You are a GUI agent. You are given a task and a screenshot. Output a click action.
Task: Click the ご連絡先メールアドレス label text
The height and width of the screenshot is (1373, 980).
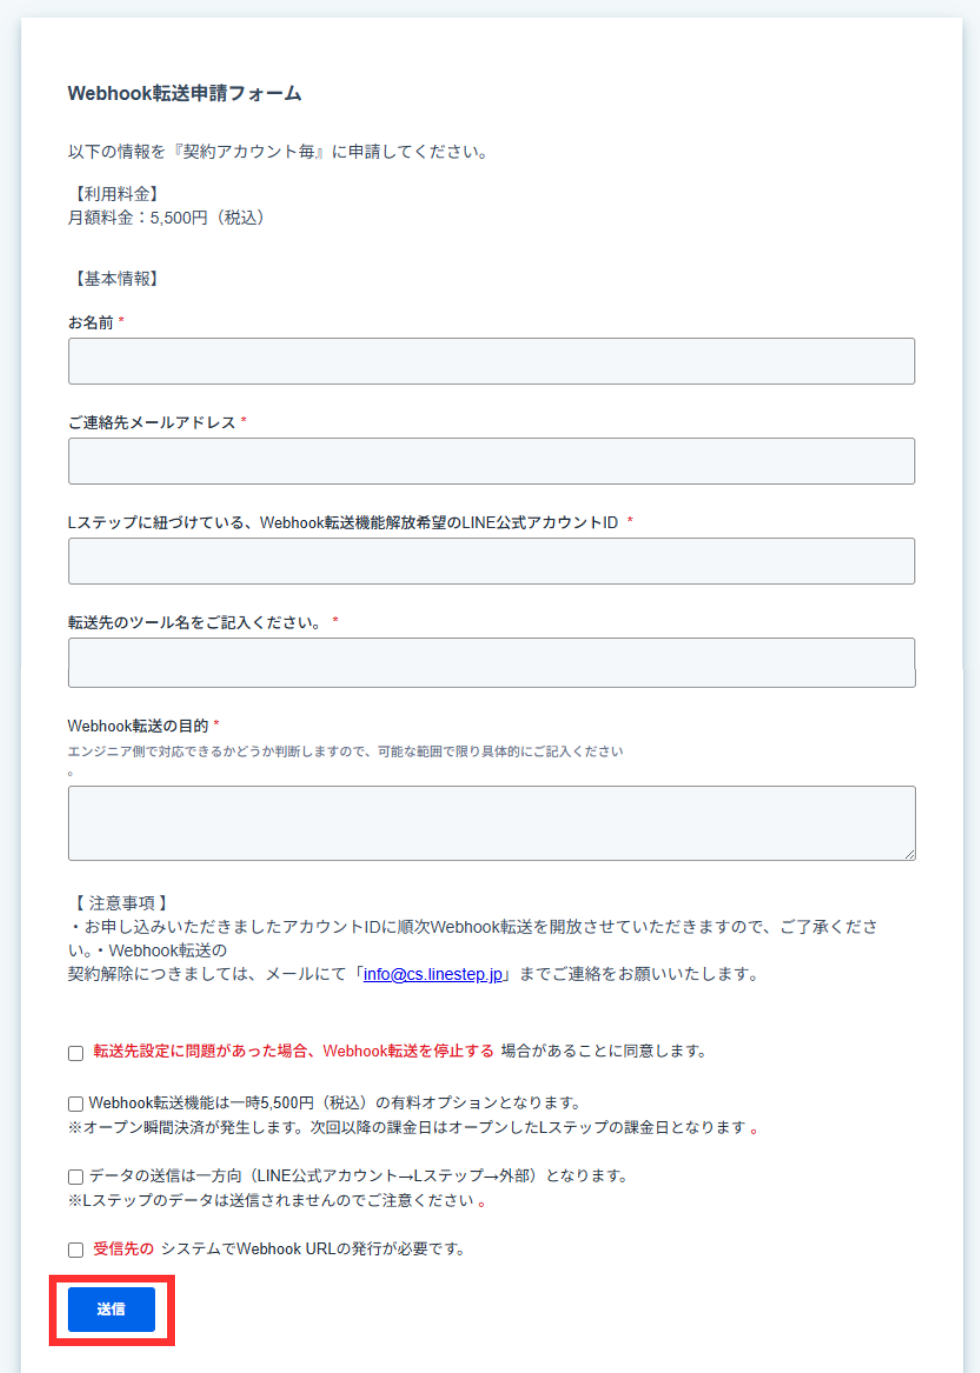pyautogui.click(x=151, y=422)
